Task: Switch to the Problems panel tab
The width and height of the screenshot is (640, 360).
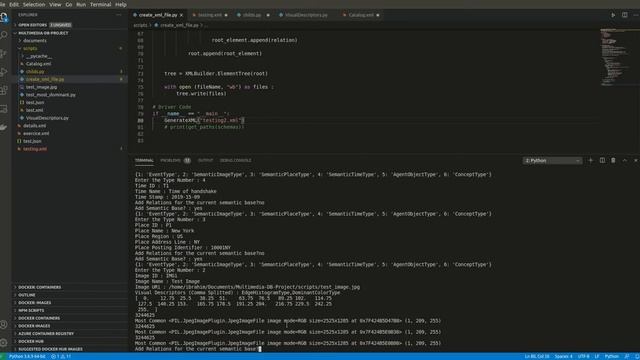Action: (175, 160)
